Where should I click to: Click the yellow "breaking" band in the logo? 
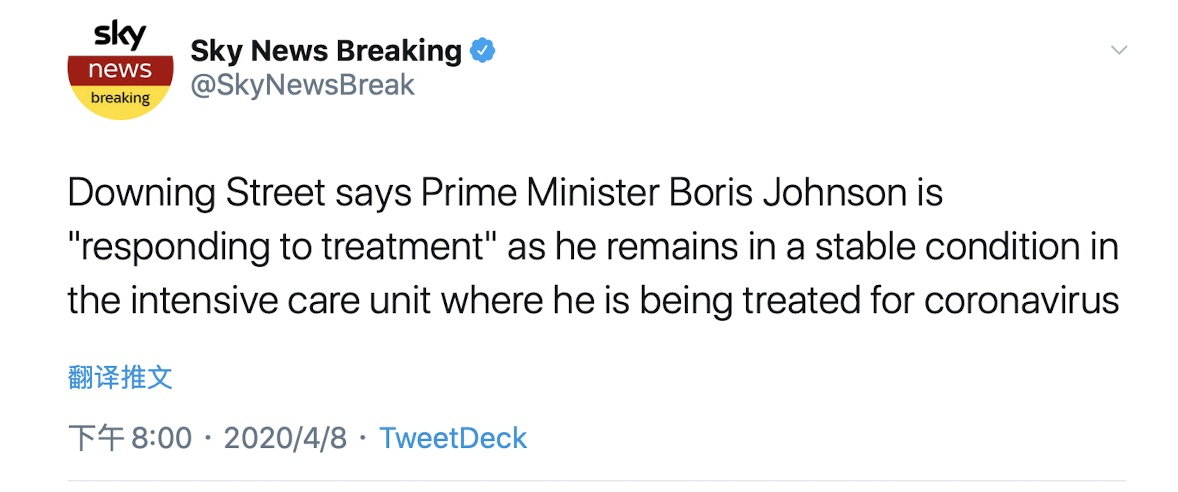click(x=120, y=98)
